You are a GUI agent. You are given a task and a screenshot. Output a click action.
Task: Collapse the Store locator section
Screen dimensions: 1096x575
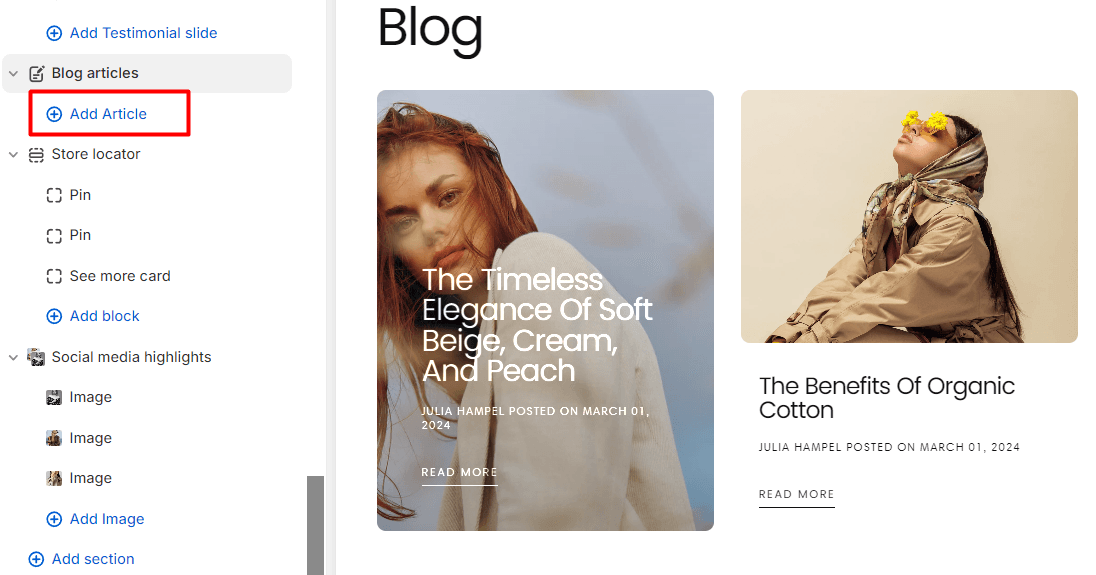13,154
